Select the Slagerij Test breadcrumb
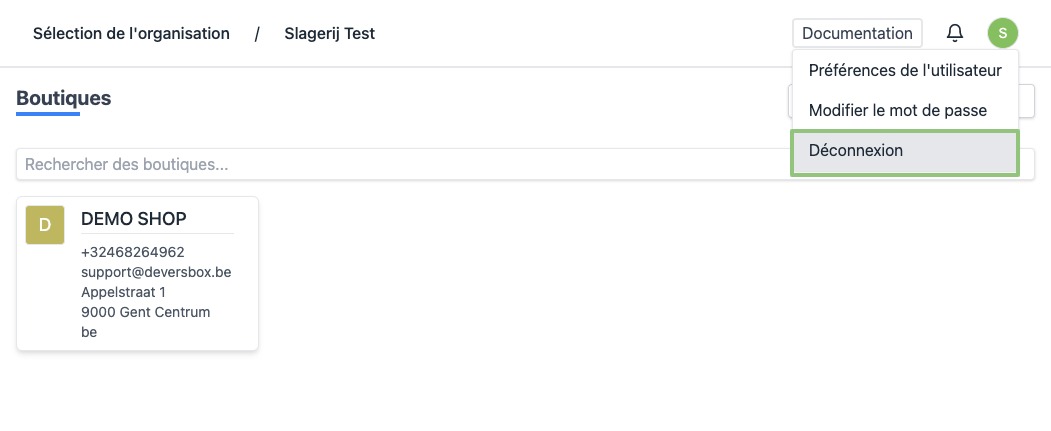This screenshot has width=1051, height=431. [x=330, y=33]
